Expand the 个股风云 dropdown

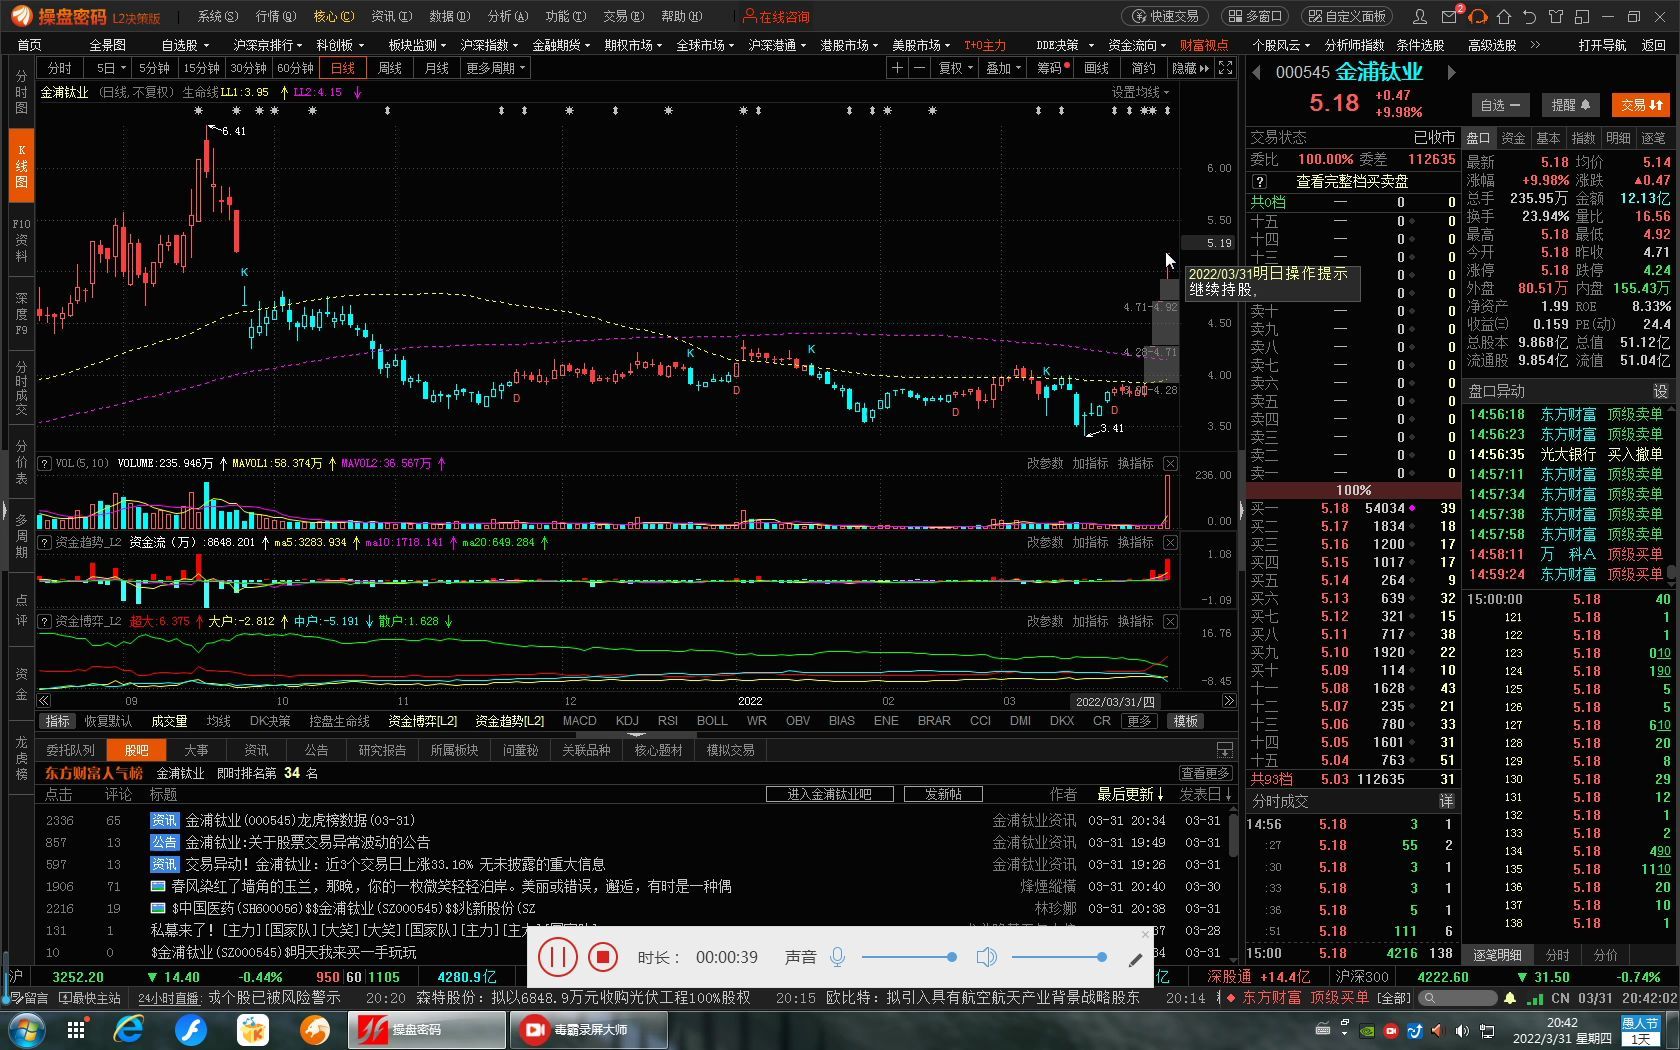(x=1282, y=45)
